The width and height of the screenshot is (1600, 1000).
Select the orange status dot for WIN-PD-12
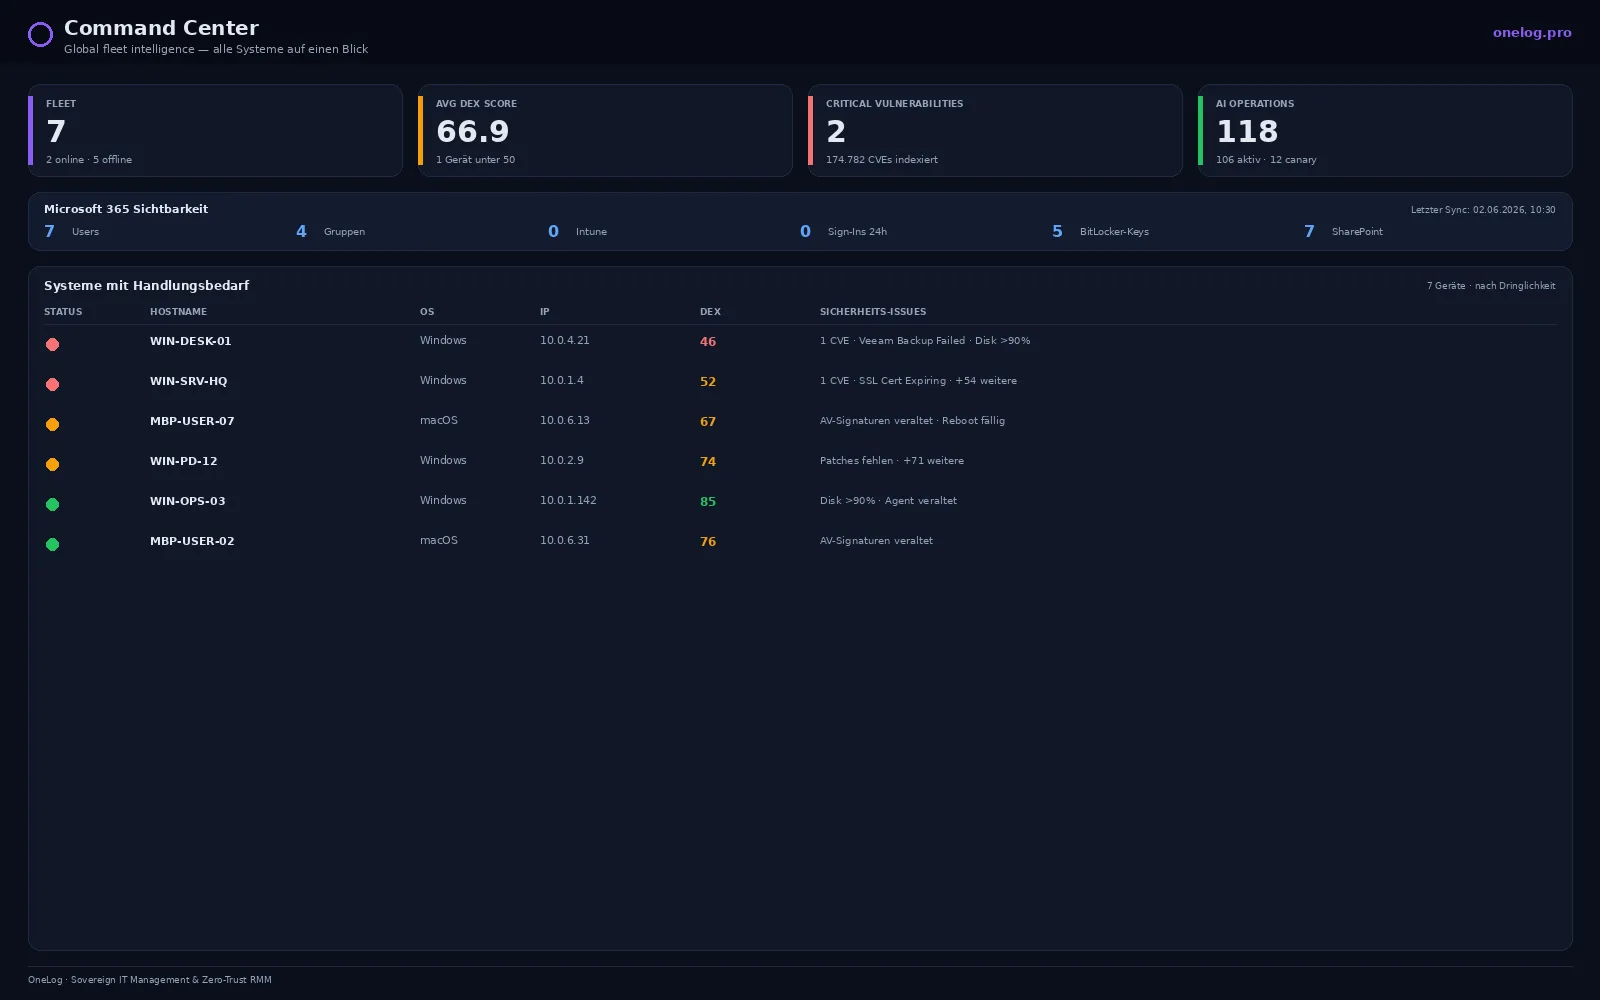pyautogui.click(x=53, y=464)
